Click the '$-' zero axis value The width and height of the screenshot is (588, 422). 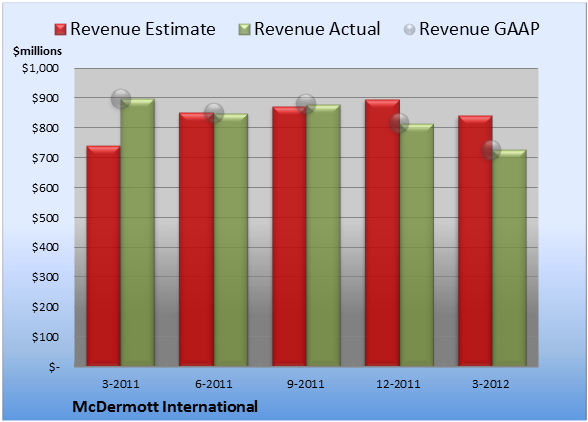(x=54, y=367)
